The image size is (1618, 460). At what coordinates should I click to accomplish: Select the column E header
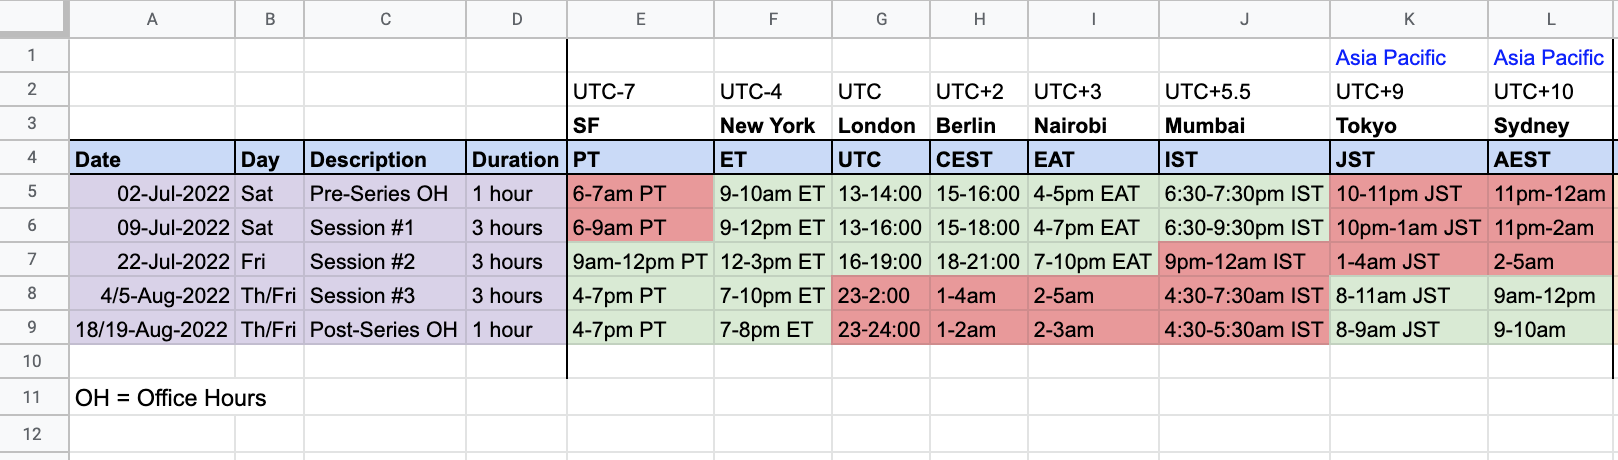click(640, 19)
